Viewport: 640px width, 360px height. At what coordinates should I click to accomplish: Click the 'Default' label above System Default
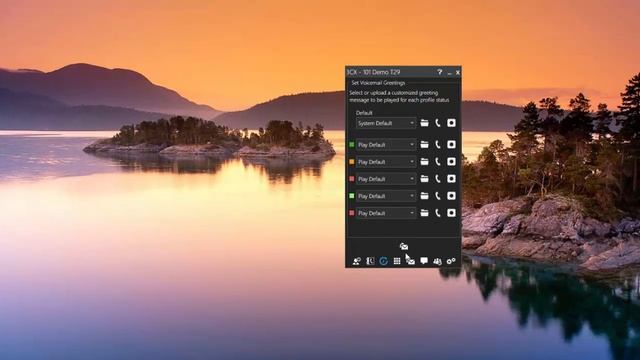(x=364, y=113)
